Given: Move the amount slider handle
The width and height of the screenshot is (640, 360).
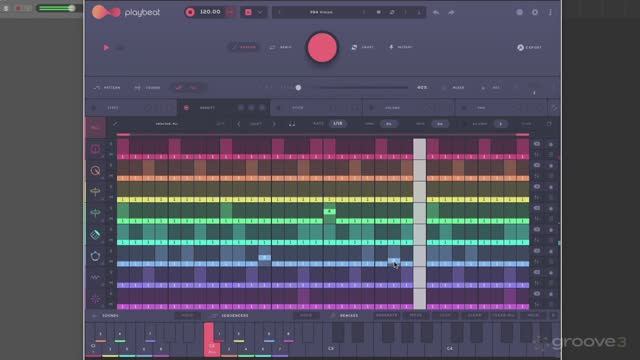Looking at the screenshot, I should coord(298,87).
